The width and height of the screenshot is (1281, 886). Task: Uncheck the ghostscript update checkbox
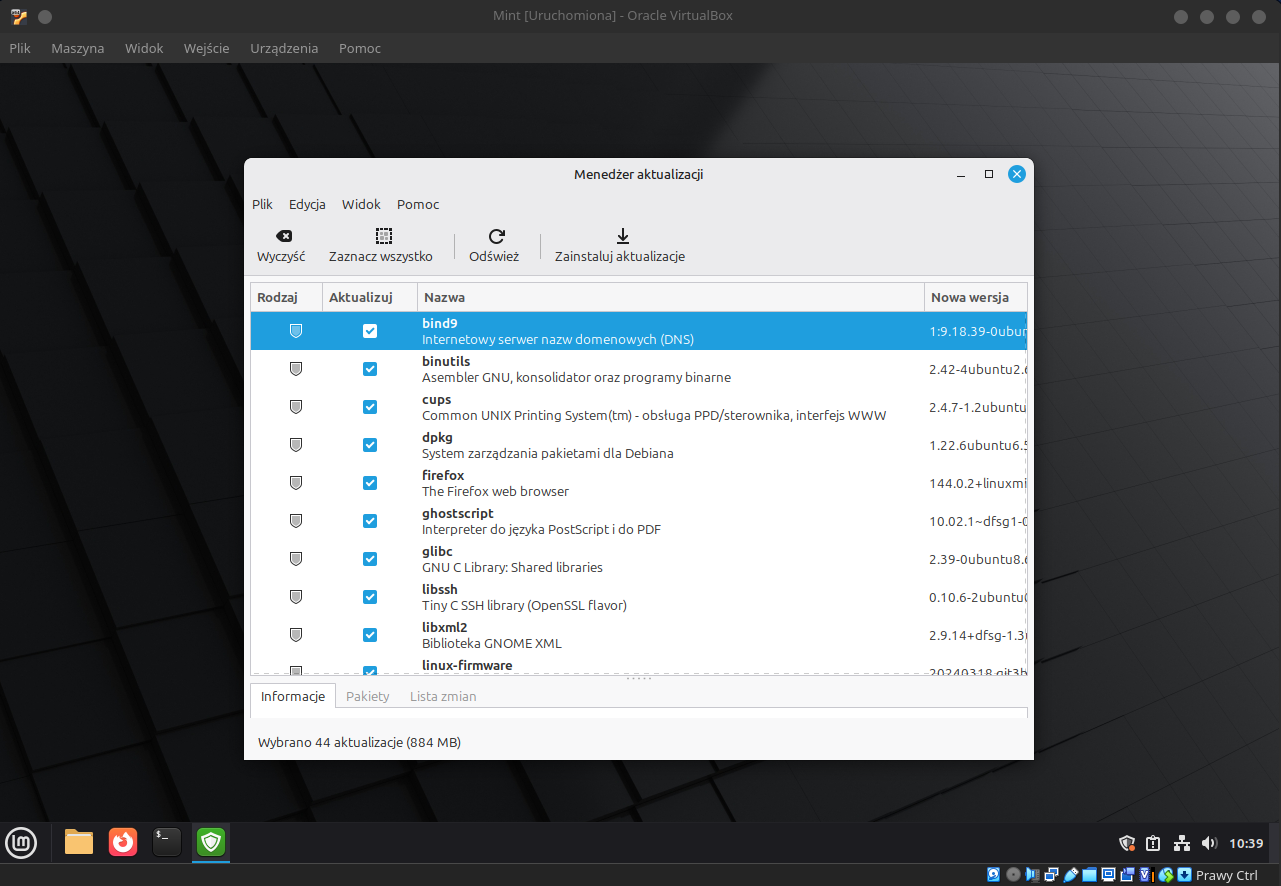click(370, 521)
